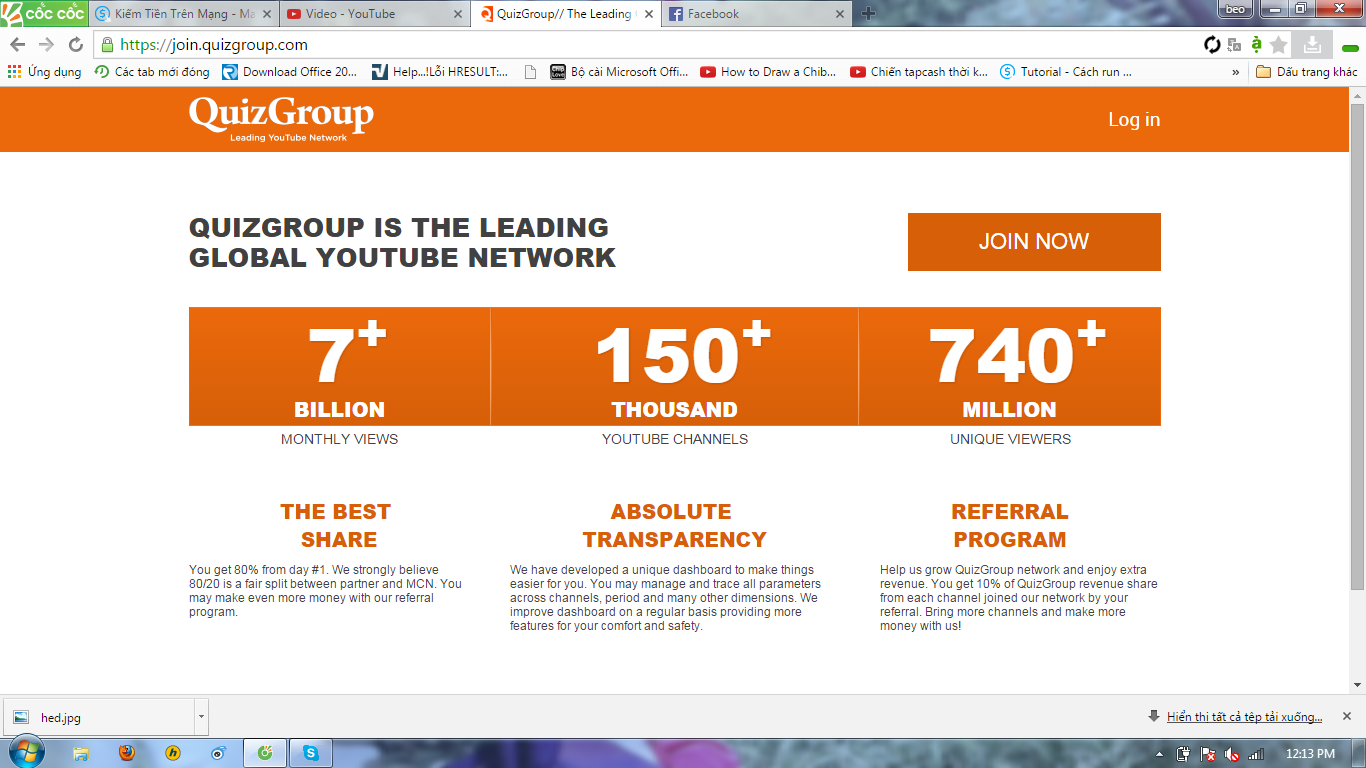
Task: Click the ABSOLUTE TRANSPARENCY heading
Action: click(675, 526)
